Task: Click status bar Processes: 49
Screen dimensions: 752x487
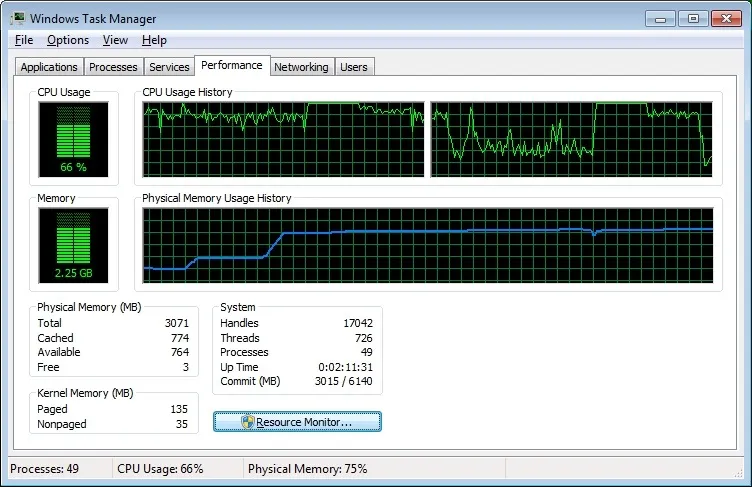Action: tap(45, 469)
